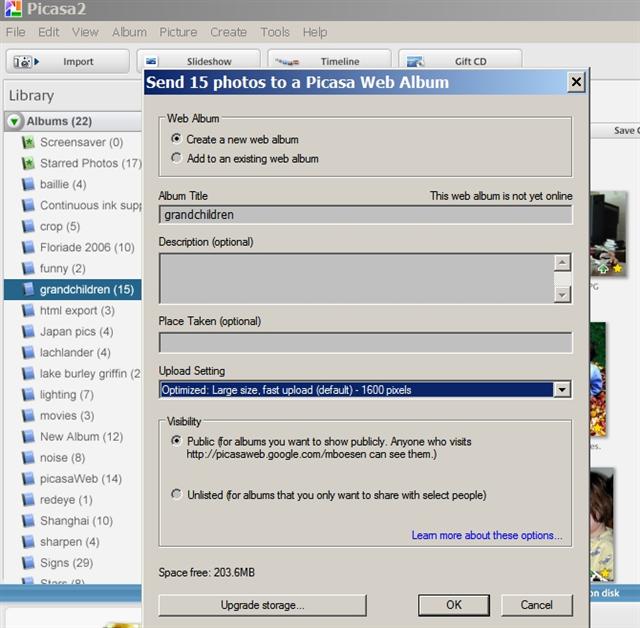Click the picasaWeb album icon
640x628 pixels.
click(x=28, y=479)
